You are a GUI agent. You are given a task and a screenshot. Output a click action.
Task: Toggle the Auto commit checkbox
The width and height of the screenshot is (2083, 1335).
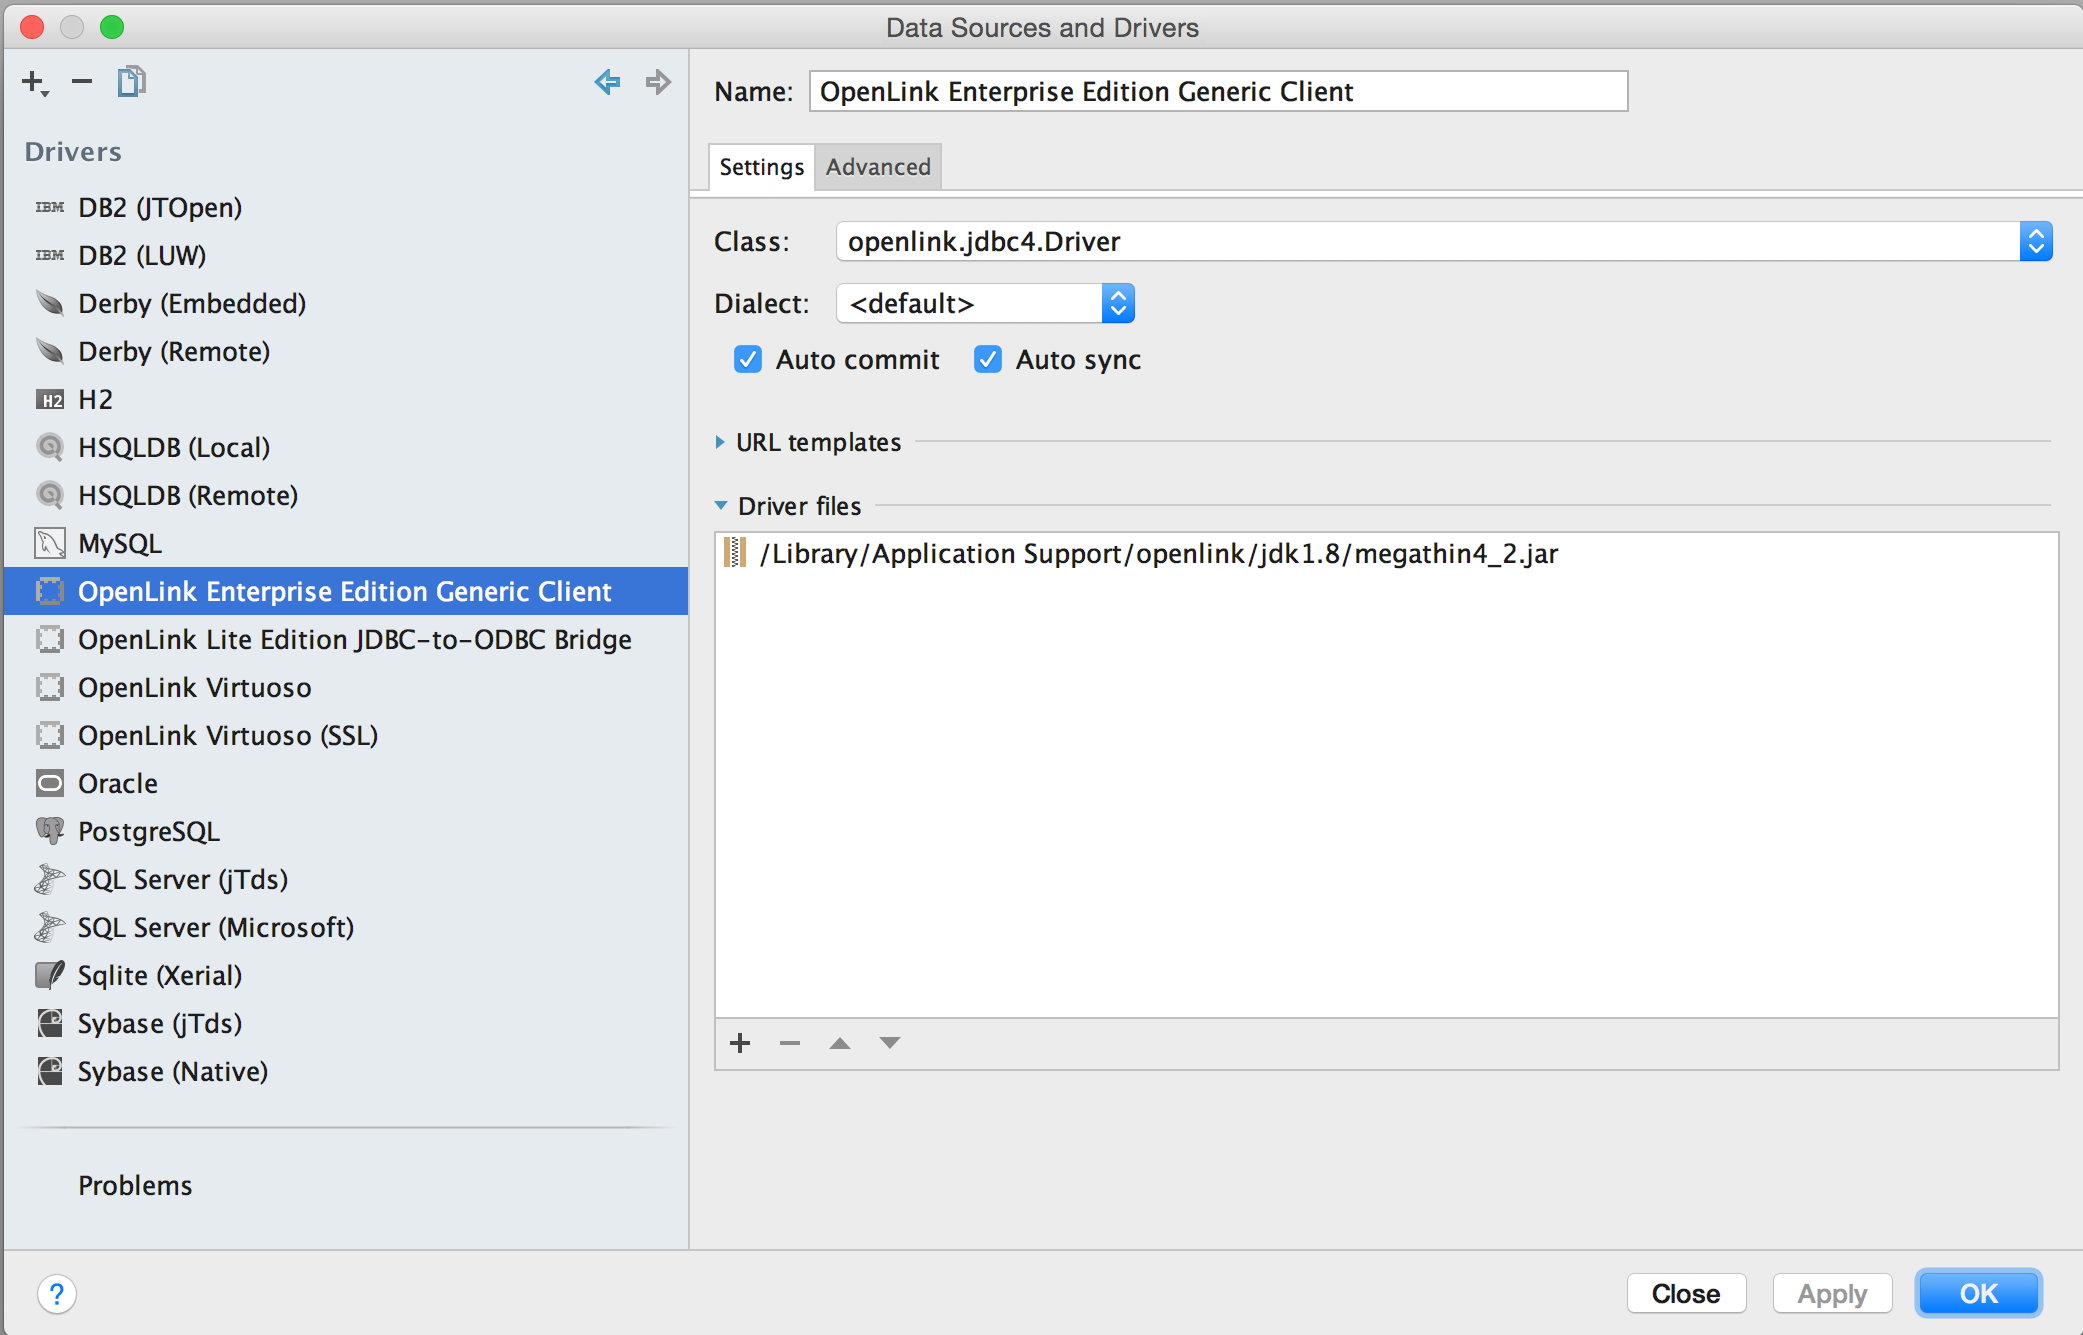(748, 359)
